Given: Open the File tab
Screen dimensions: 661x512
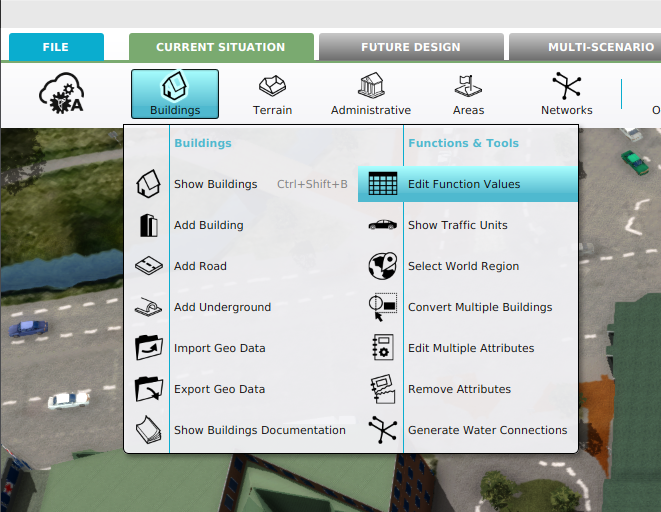Looking at the screenshot, I should tap(56, 47).
